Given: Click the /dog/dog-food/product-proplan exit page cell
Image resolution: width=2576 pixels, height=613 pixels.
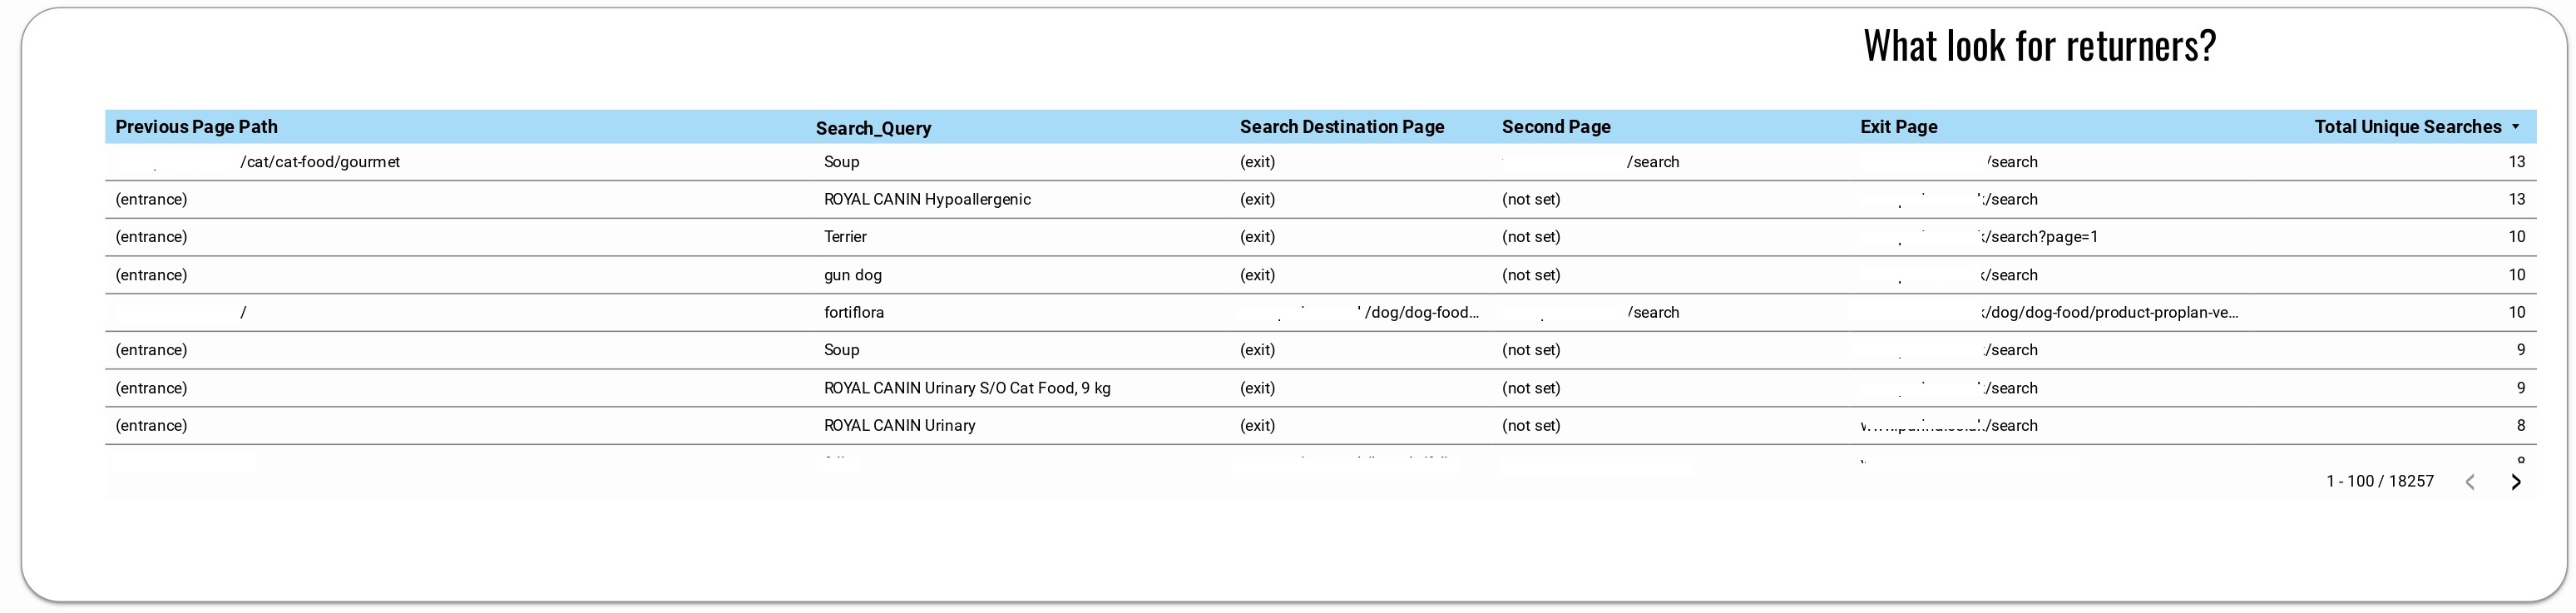Looking at the screenshot, I should pyautogui.click(x=2110, y=312).
